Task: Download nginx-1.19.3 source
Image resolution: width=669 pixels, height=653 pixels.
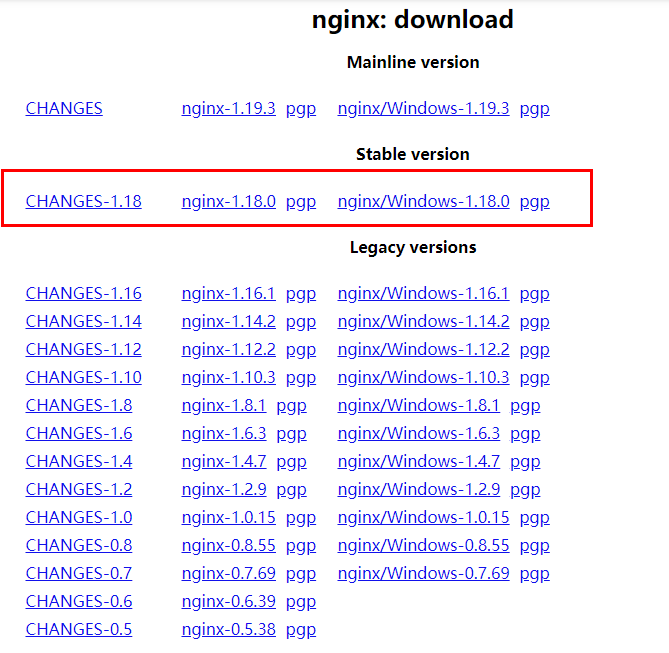Action: 229,109
